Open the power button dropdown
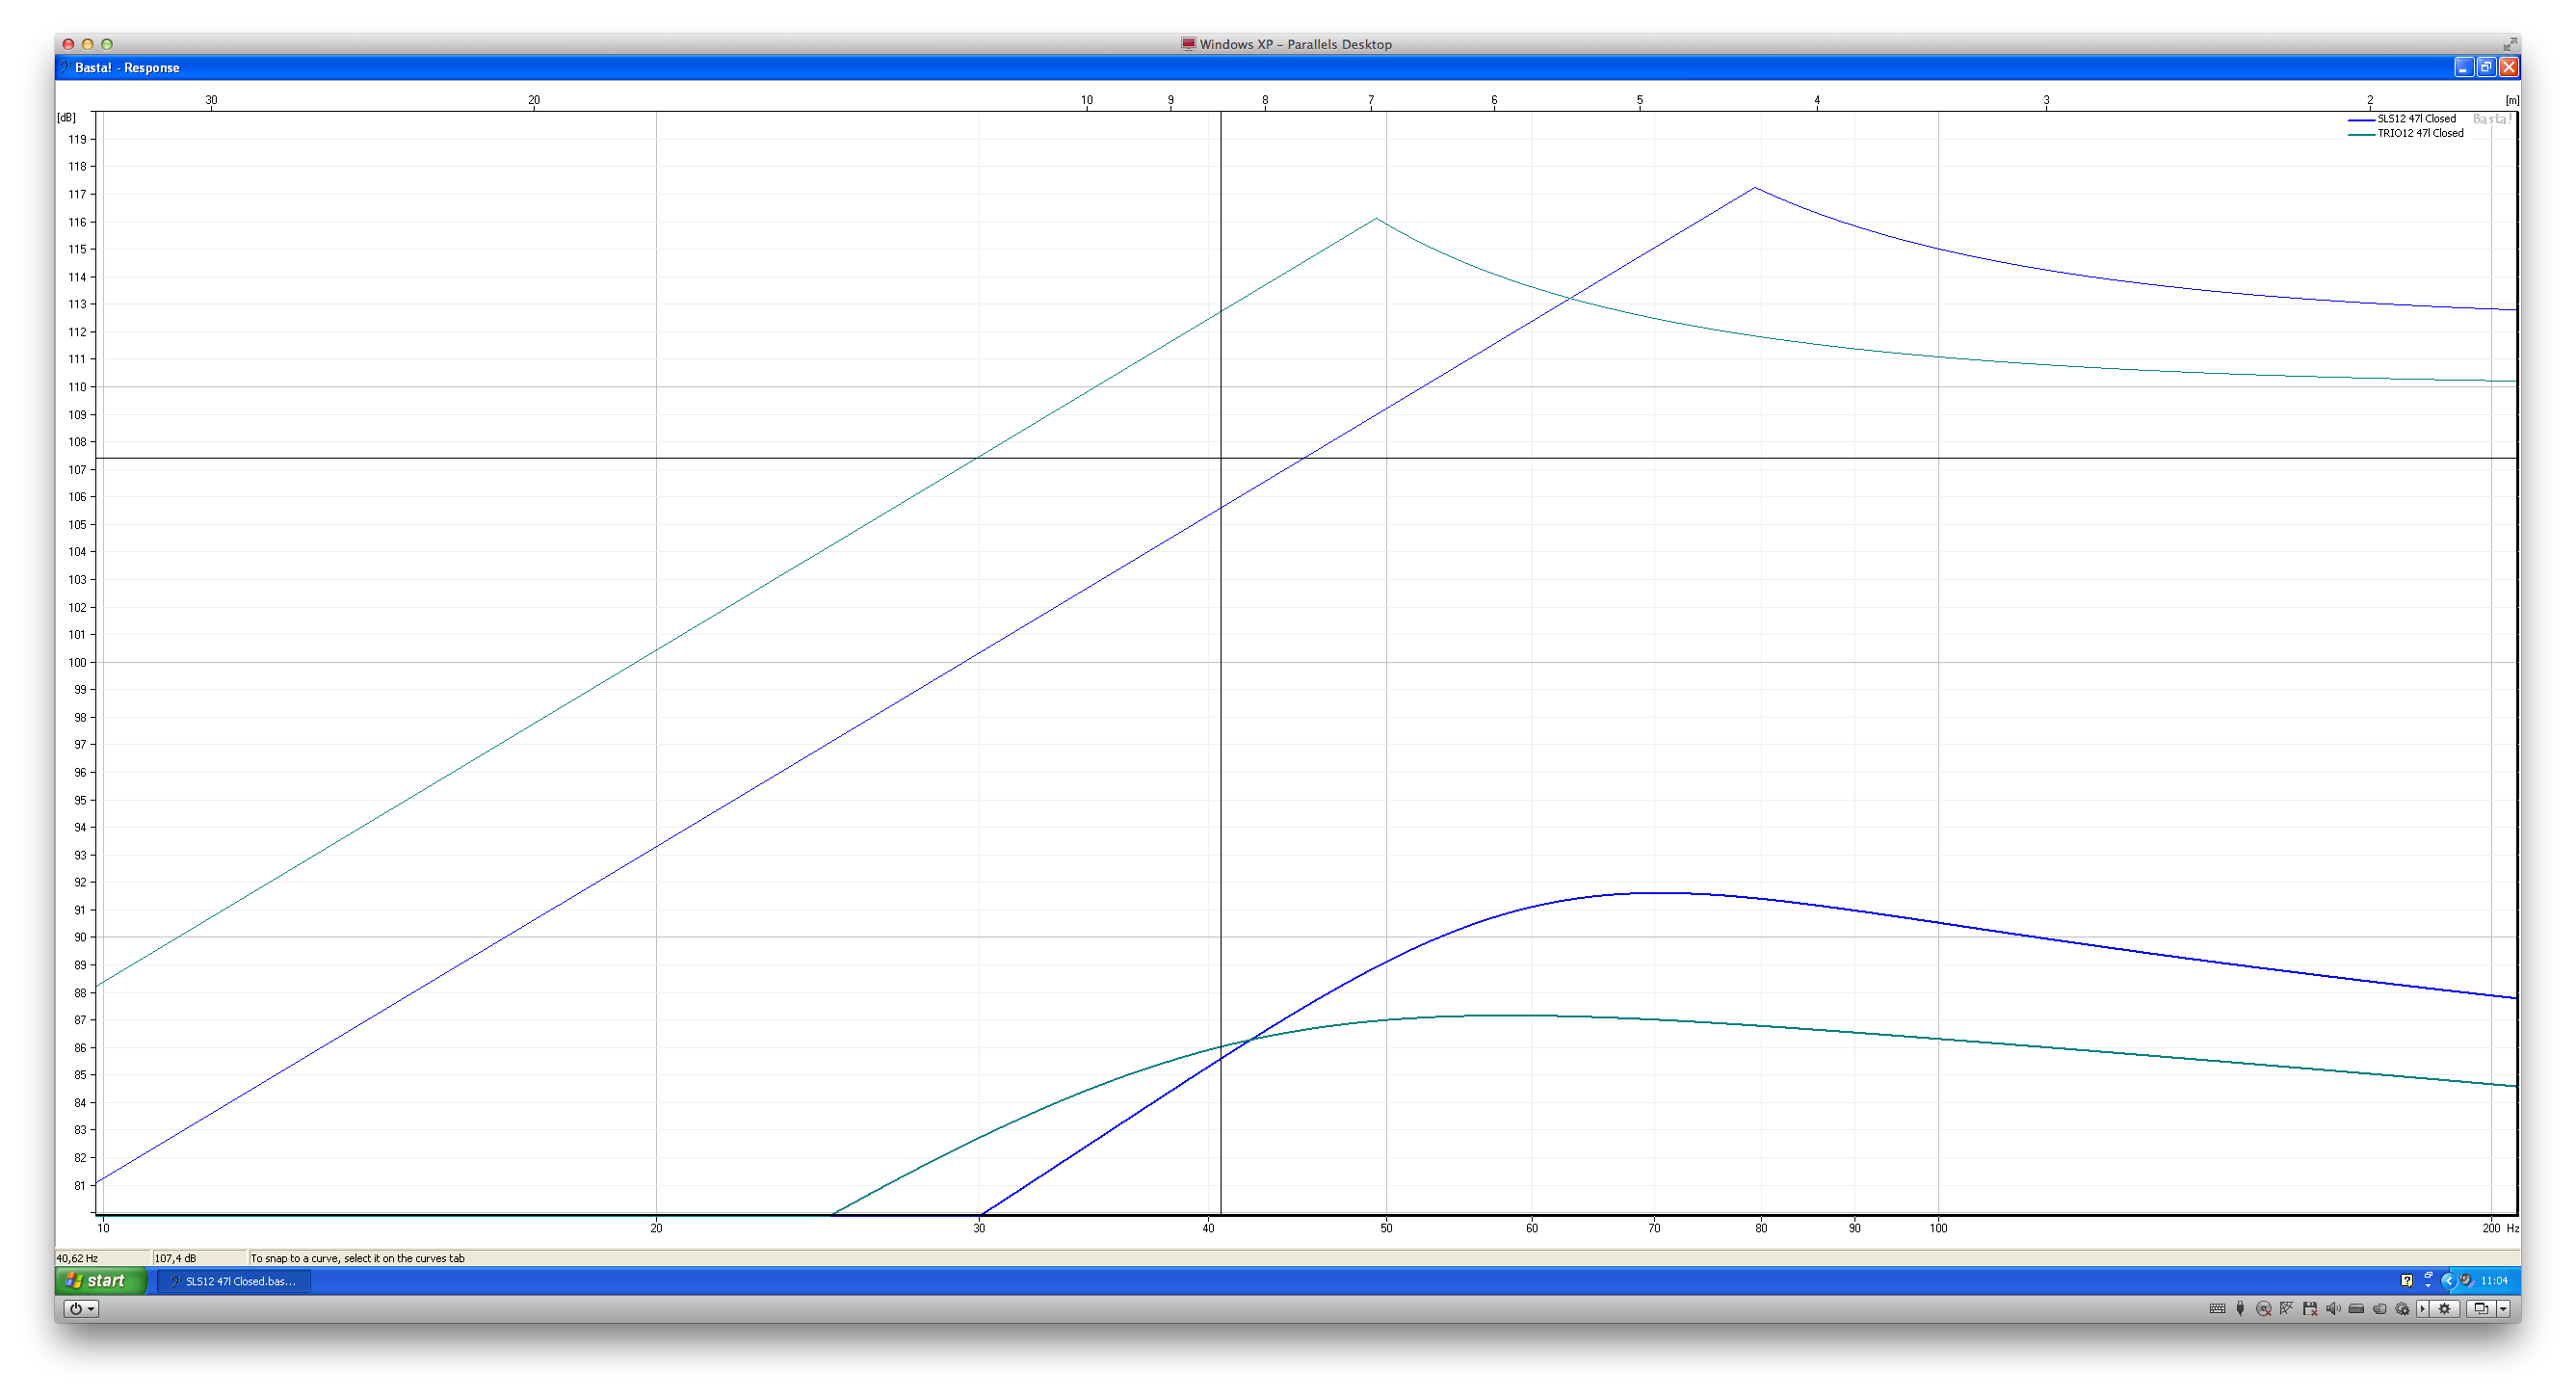2576x1399 pixels. [81, 1308]
